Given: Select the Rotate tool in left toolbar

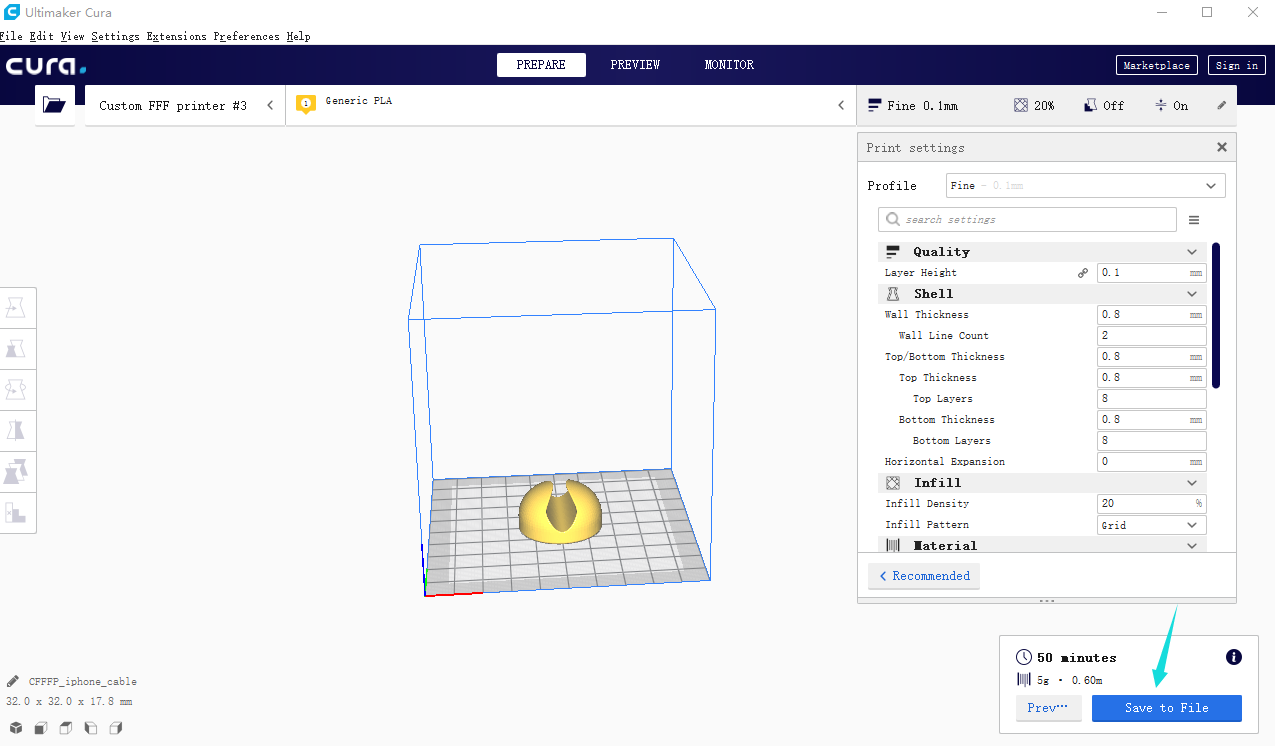Looking at the screenshot, I should click(16, 390).
